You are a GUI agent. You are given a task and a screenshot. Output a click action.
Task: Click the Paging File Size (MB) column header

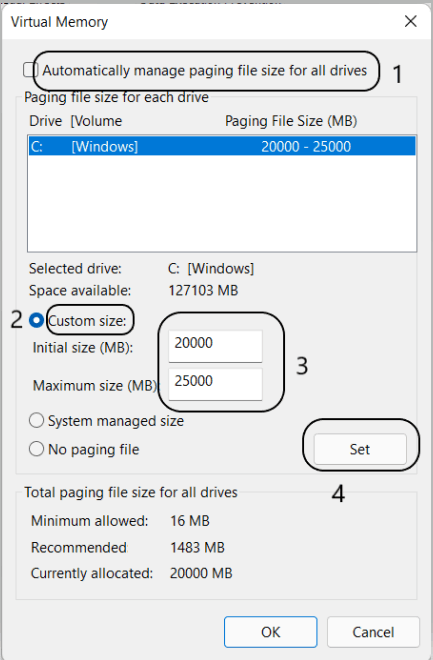tap(291, 121)
